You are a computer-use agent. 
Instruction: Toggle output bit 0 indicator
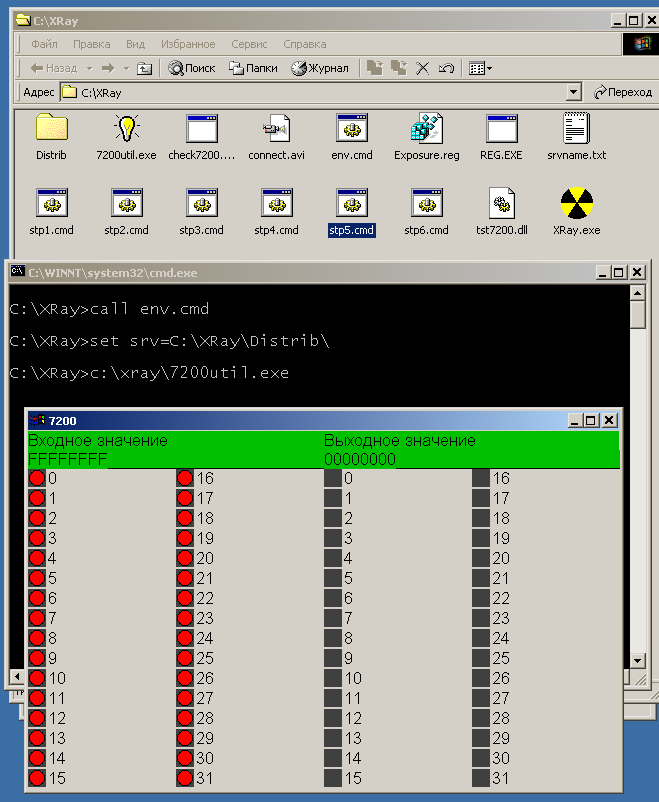click(333, 479)
